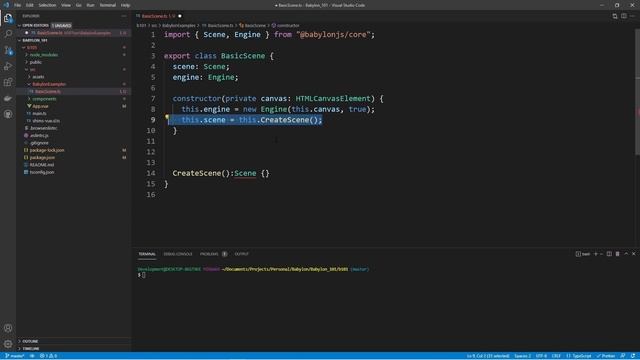The width and height of the screenshot is (640, 360).
Task: Click the lightbulb quick-fix icon on line 9
Action: 167,117
